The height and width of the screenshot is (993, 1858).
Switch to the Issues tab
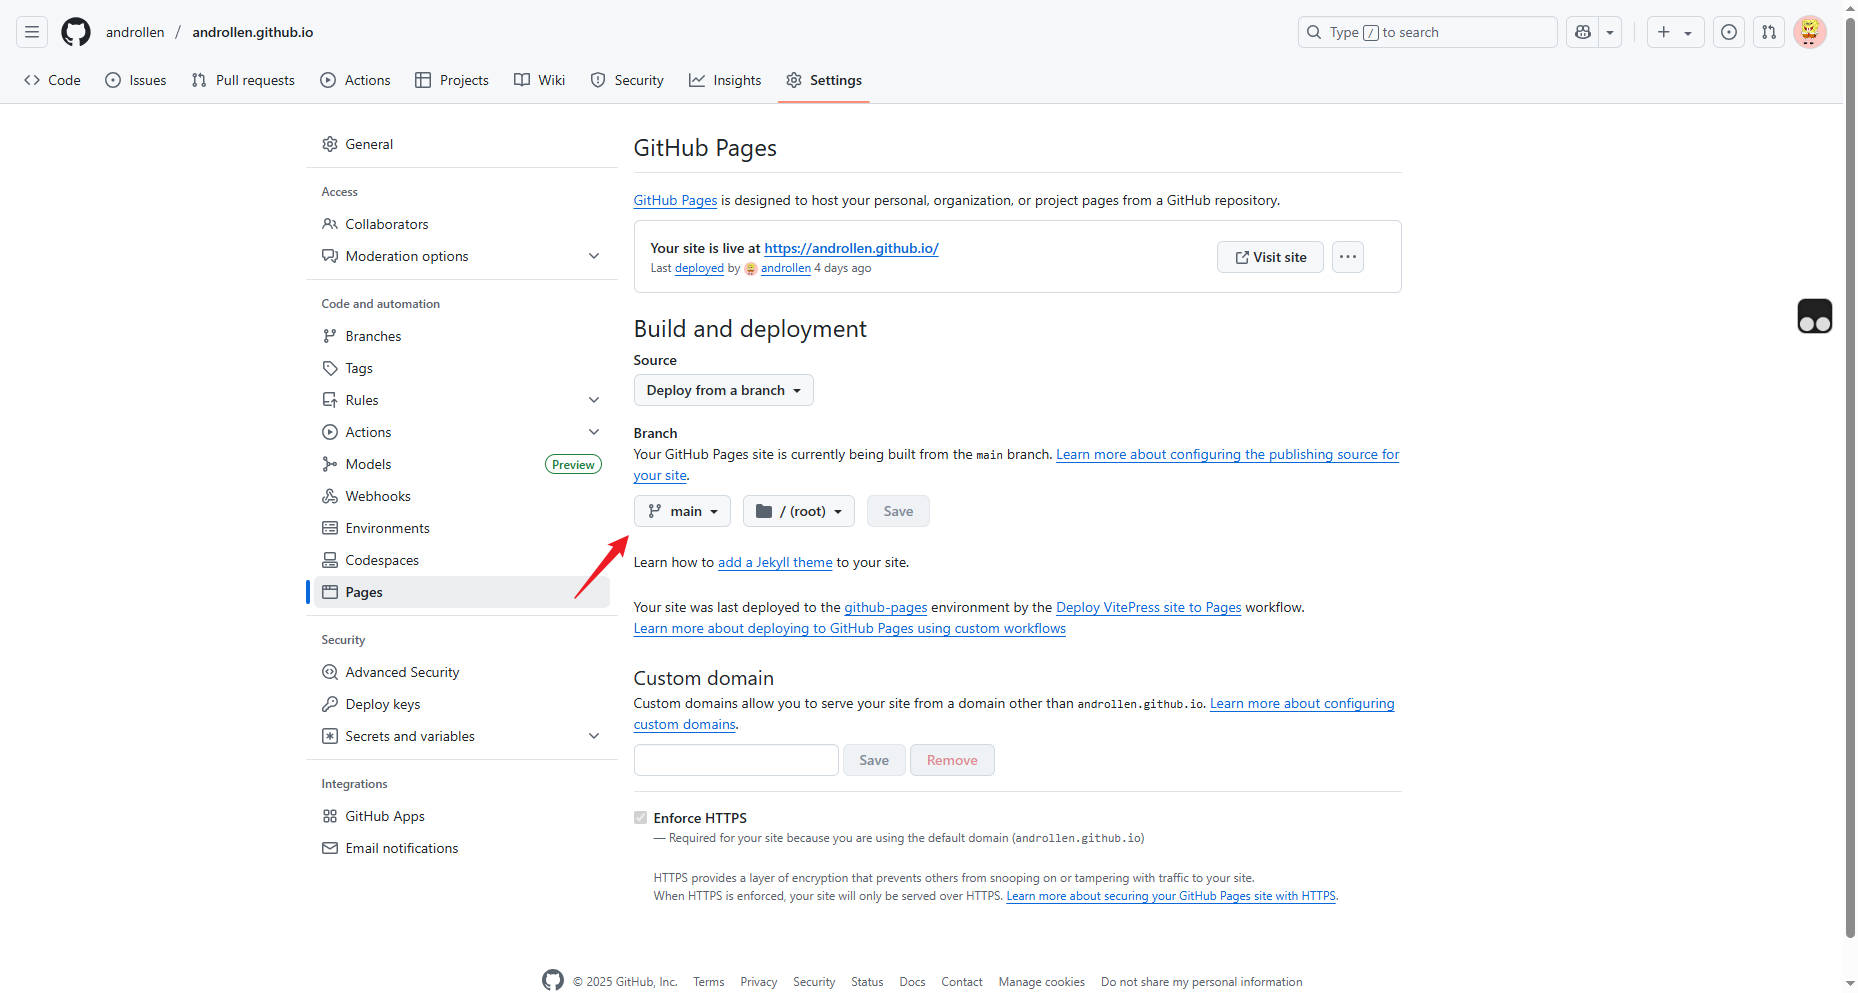(x=136, y=80)
